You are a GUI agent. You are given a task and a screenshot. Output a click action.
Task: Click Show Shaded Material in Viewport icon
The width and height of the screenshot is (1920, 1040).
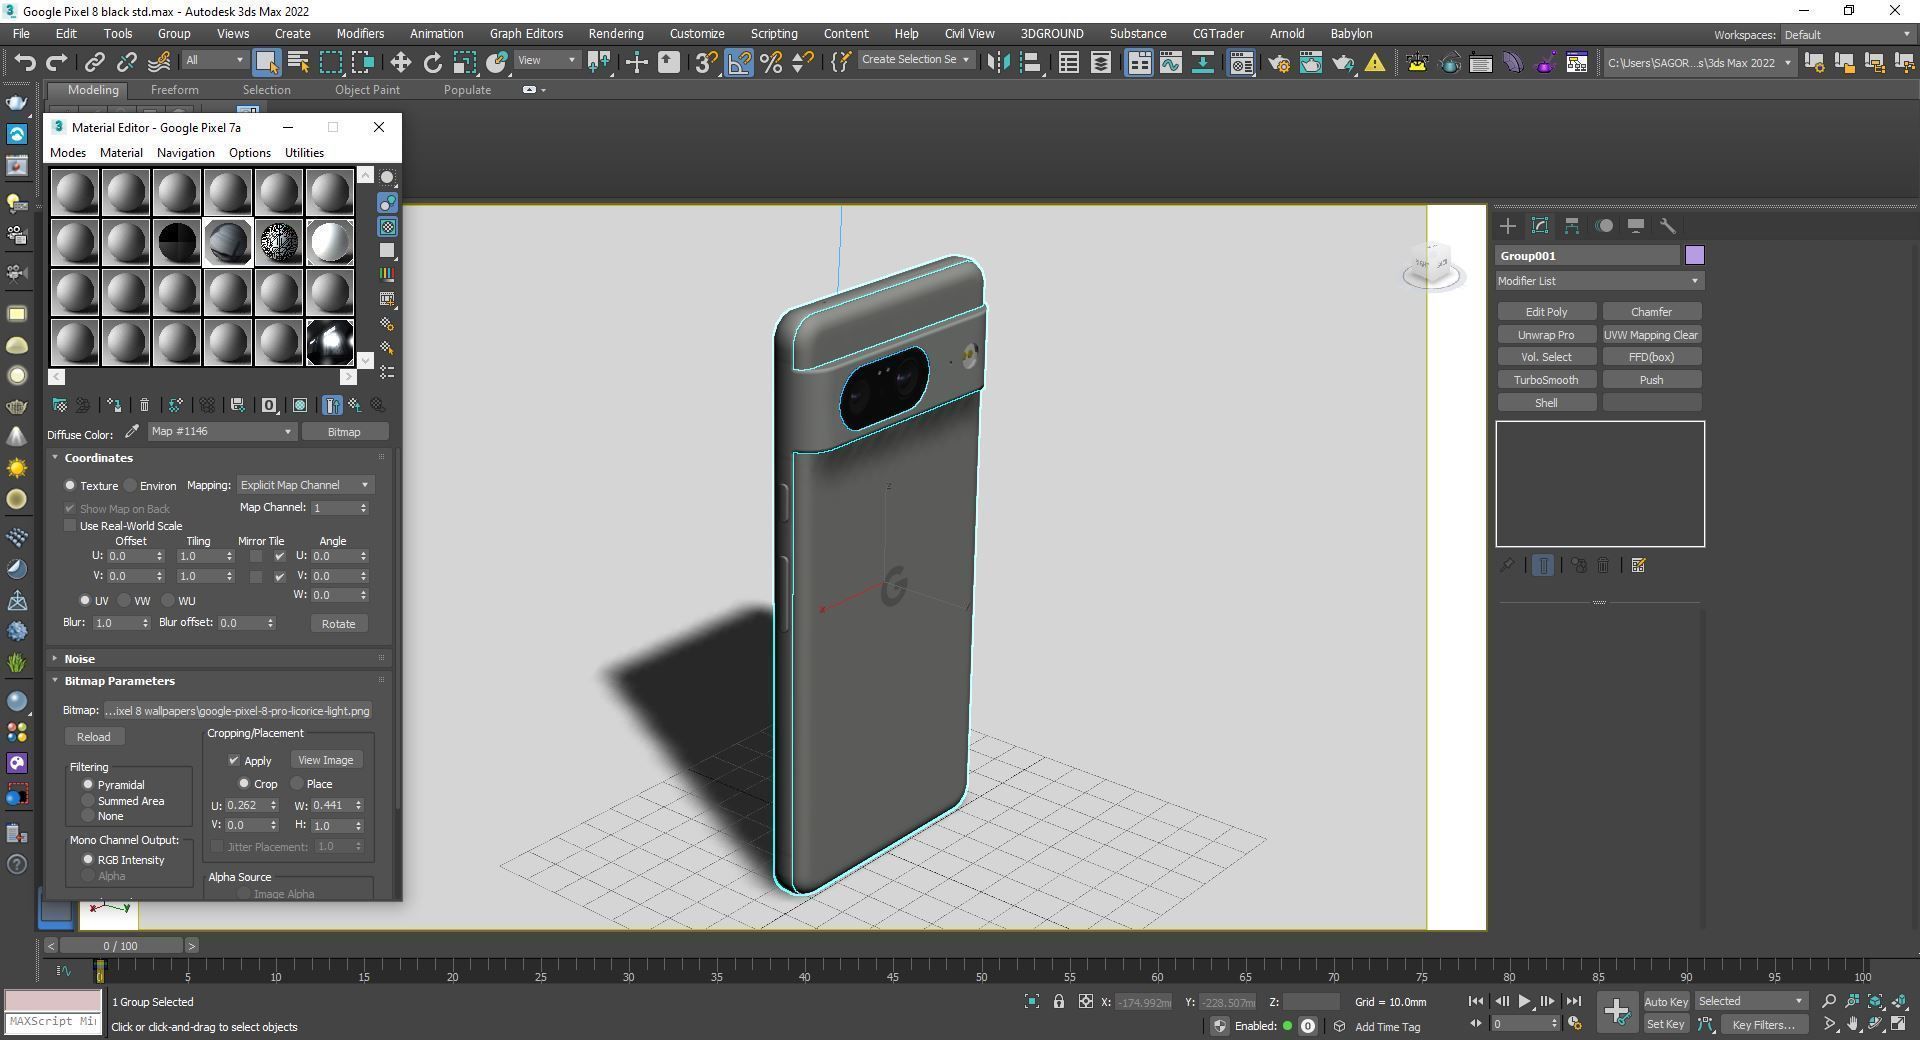point(300,405)
